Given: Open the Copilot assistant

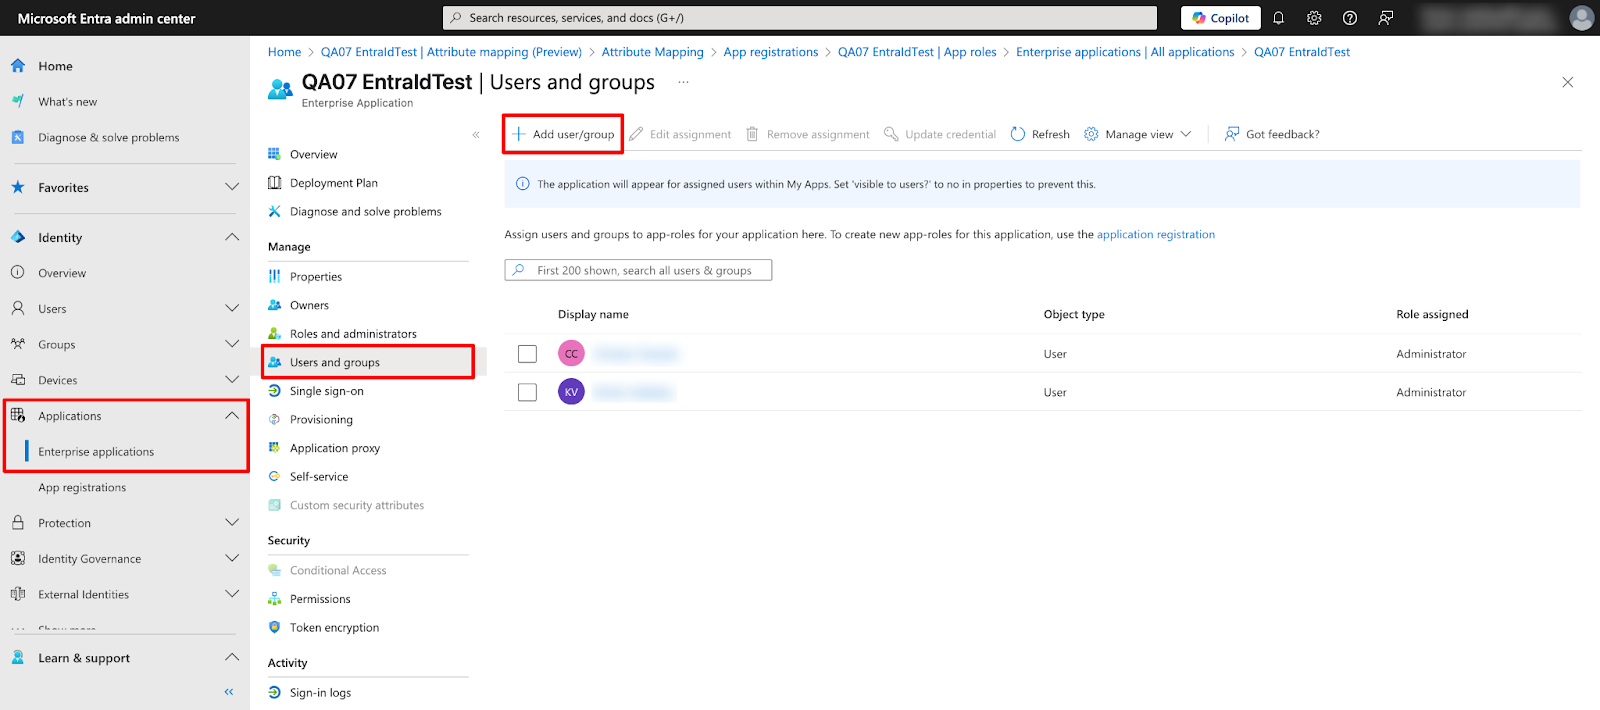Looking at the screenshot, I should (x=1220, y=18).
